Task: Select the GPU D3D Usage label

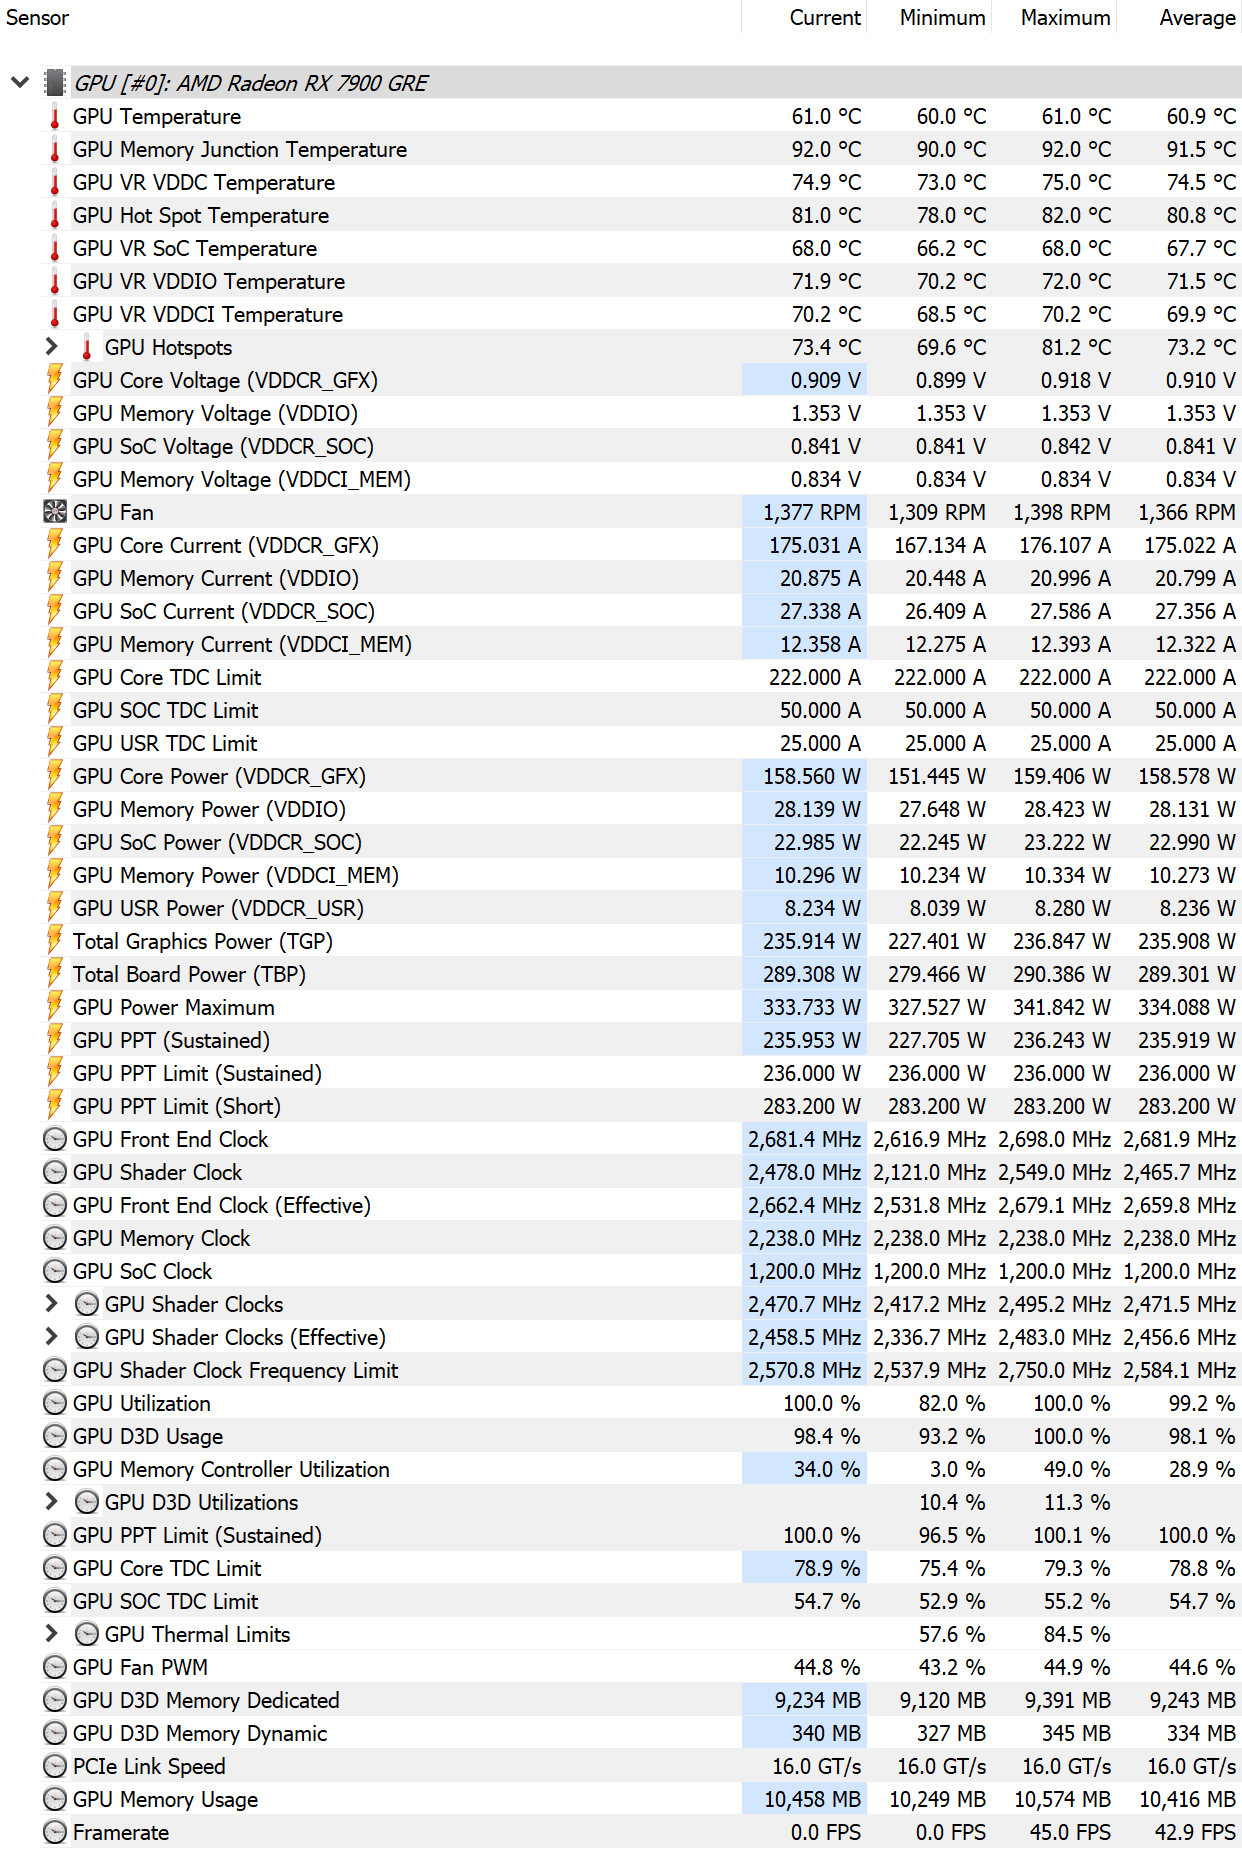Action: tap(148, 1436)
